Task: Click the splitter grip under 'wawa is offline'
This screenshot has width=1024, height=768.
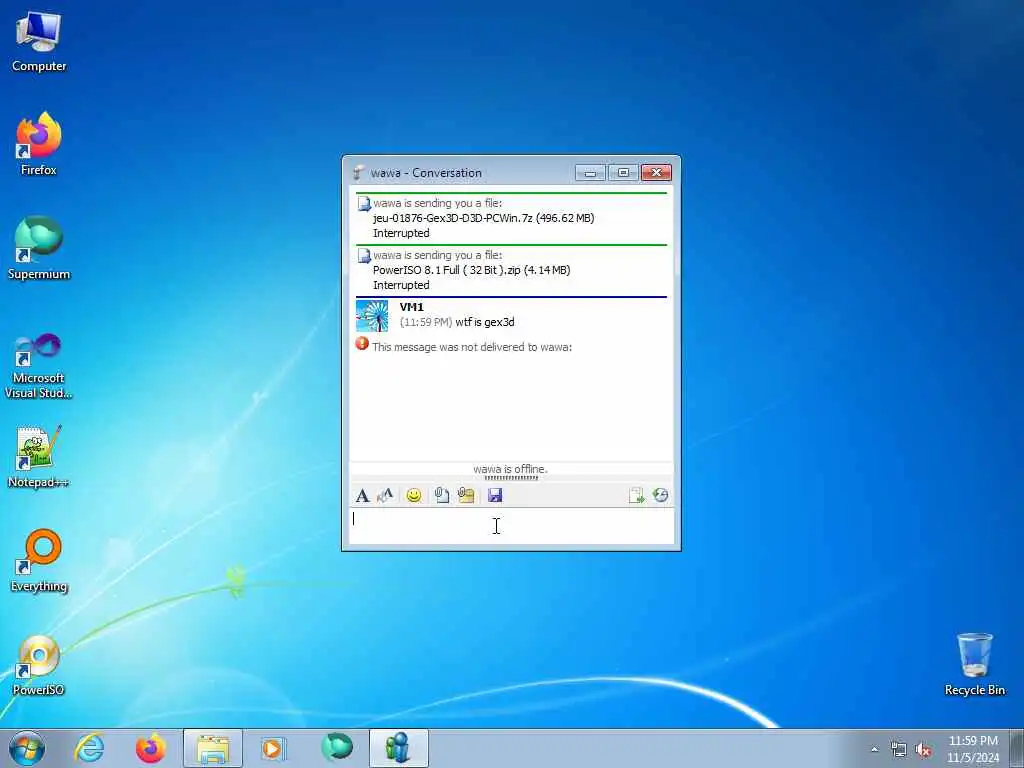Action: [x=511, y=478]
